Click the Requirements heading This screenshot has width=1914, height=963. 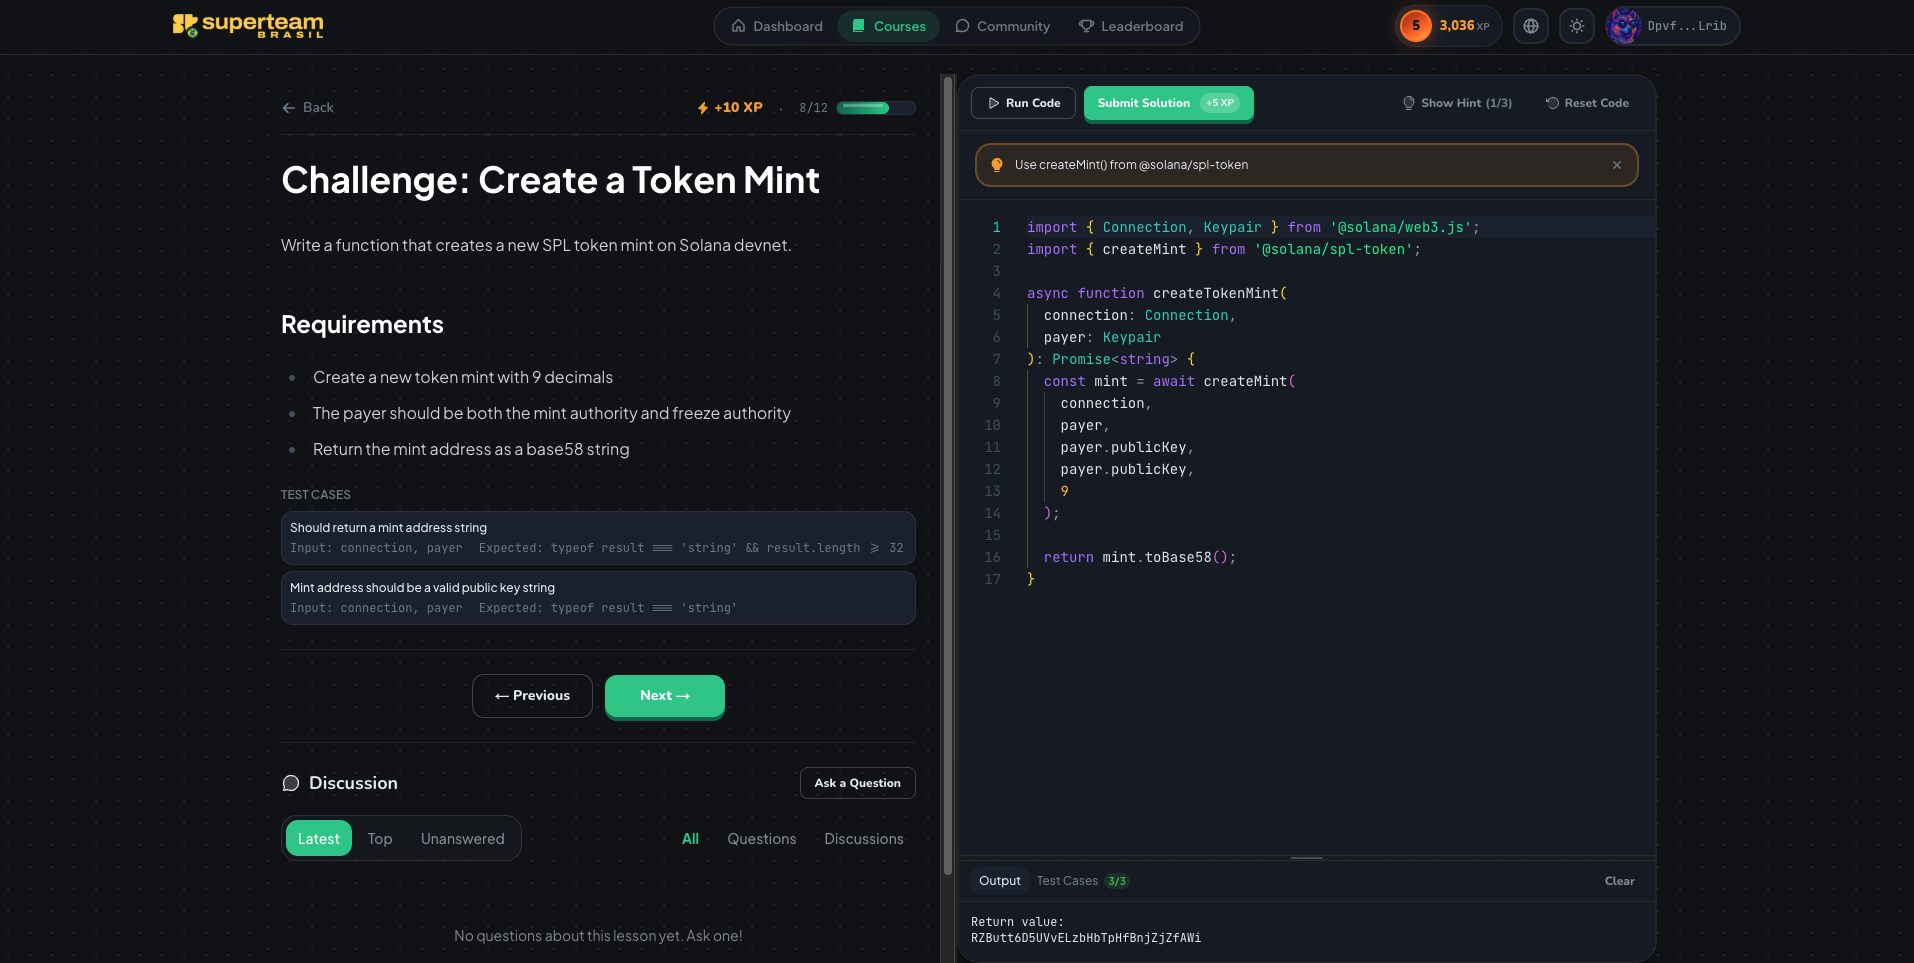[362, 325]
